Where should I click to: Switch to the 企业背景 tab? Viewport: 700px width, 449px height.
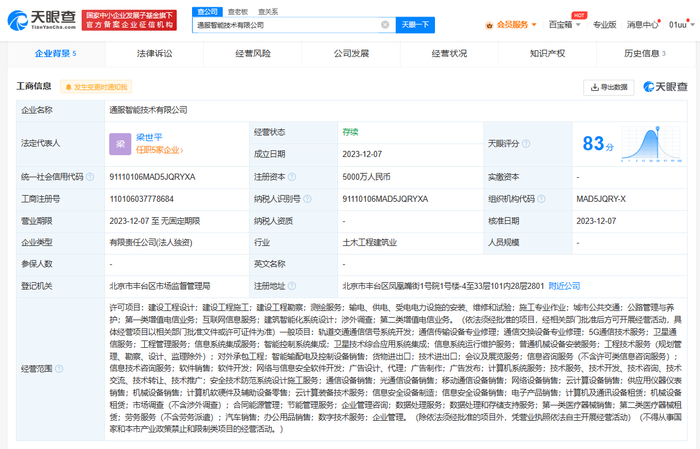point(56,54)
